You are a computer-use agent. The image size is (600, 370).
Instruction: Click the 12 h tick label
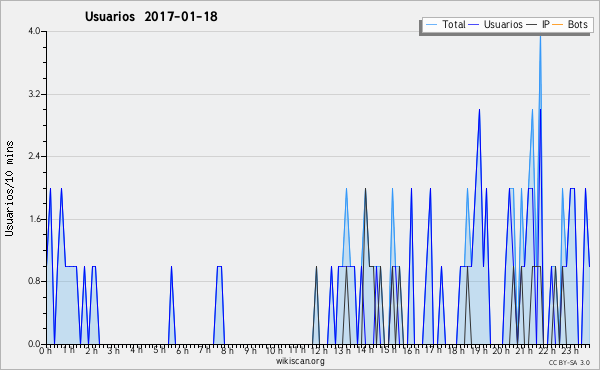coord(319,350)
